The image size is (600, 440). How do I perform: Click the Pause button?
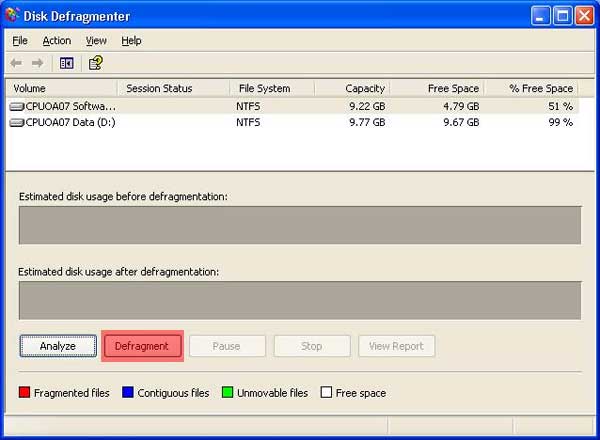pyautogui.click(x=227, y=346)
